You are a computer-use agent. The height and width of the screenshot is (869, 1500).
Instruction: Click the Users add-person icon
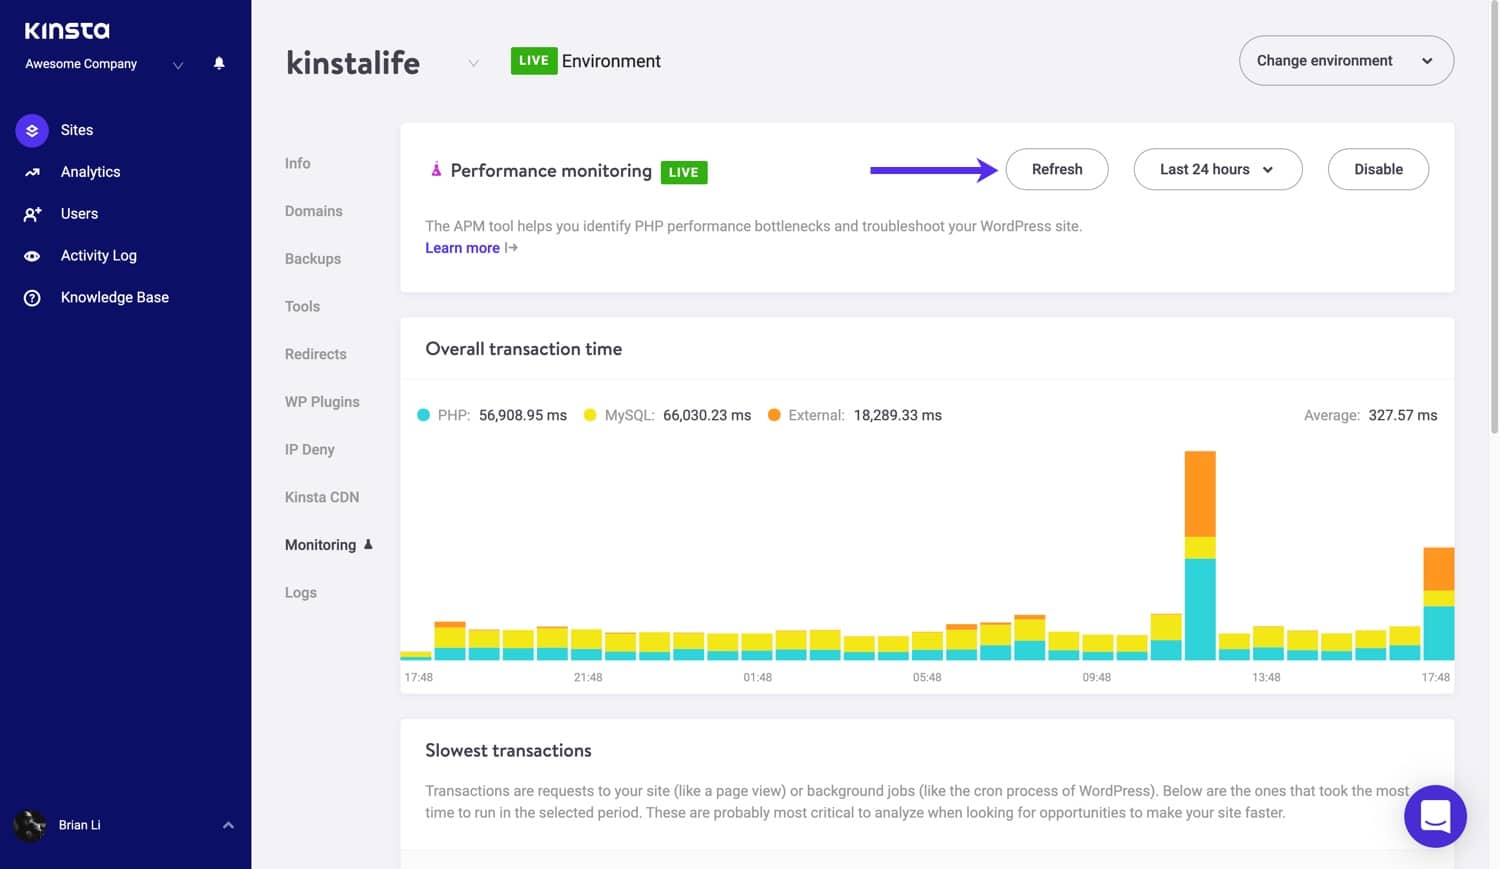click(x=32, y=214)
